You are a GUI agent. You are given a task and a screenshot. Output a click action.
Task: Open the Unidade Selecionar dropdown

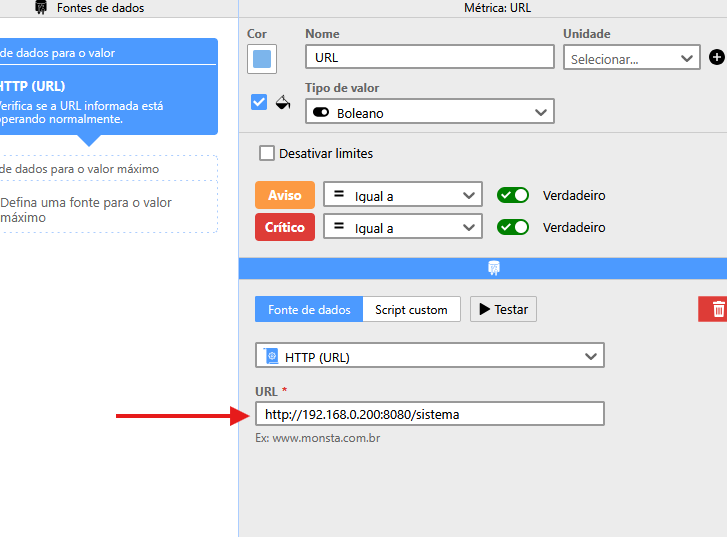click(x=631, y=59)
